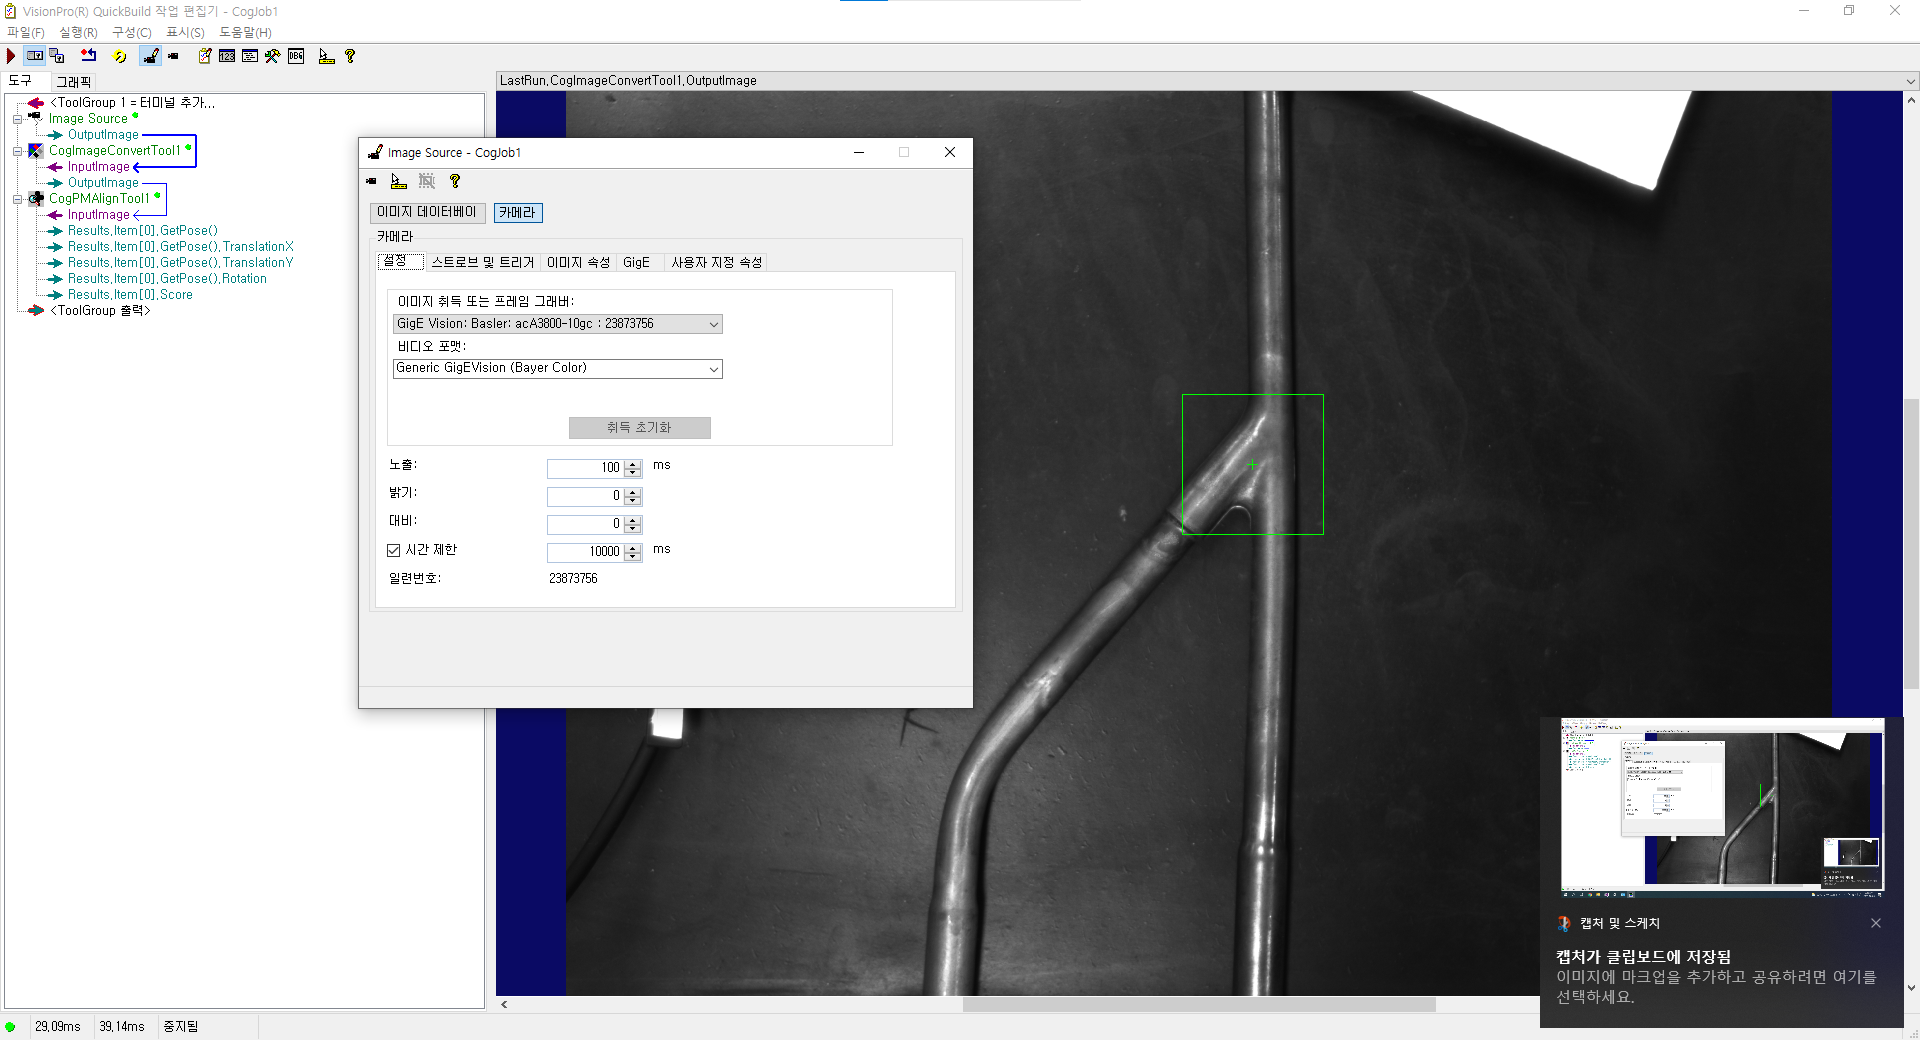Image resolution: width=1920 pixels, height=1040 pixels.
Task: Select the 이미지 데이터베이 source option
Action: point(427,213)
